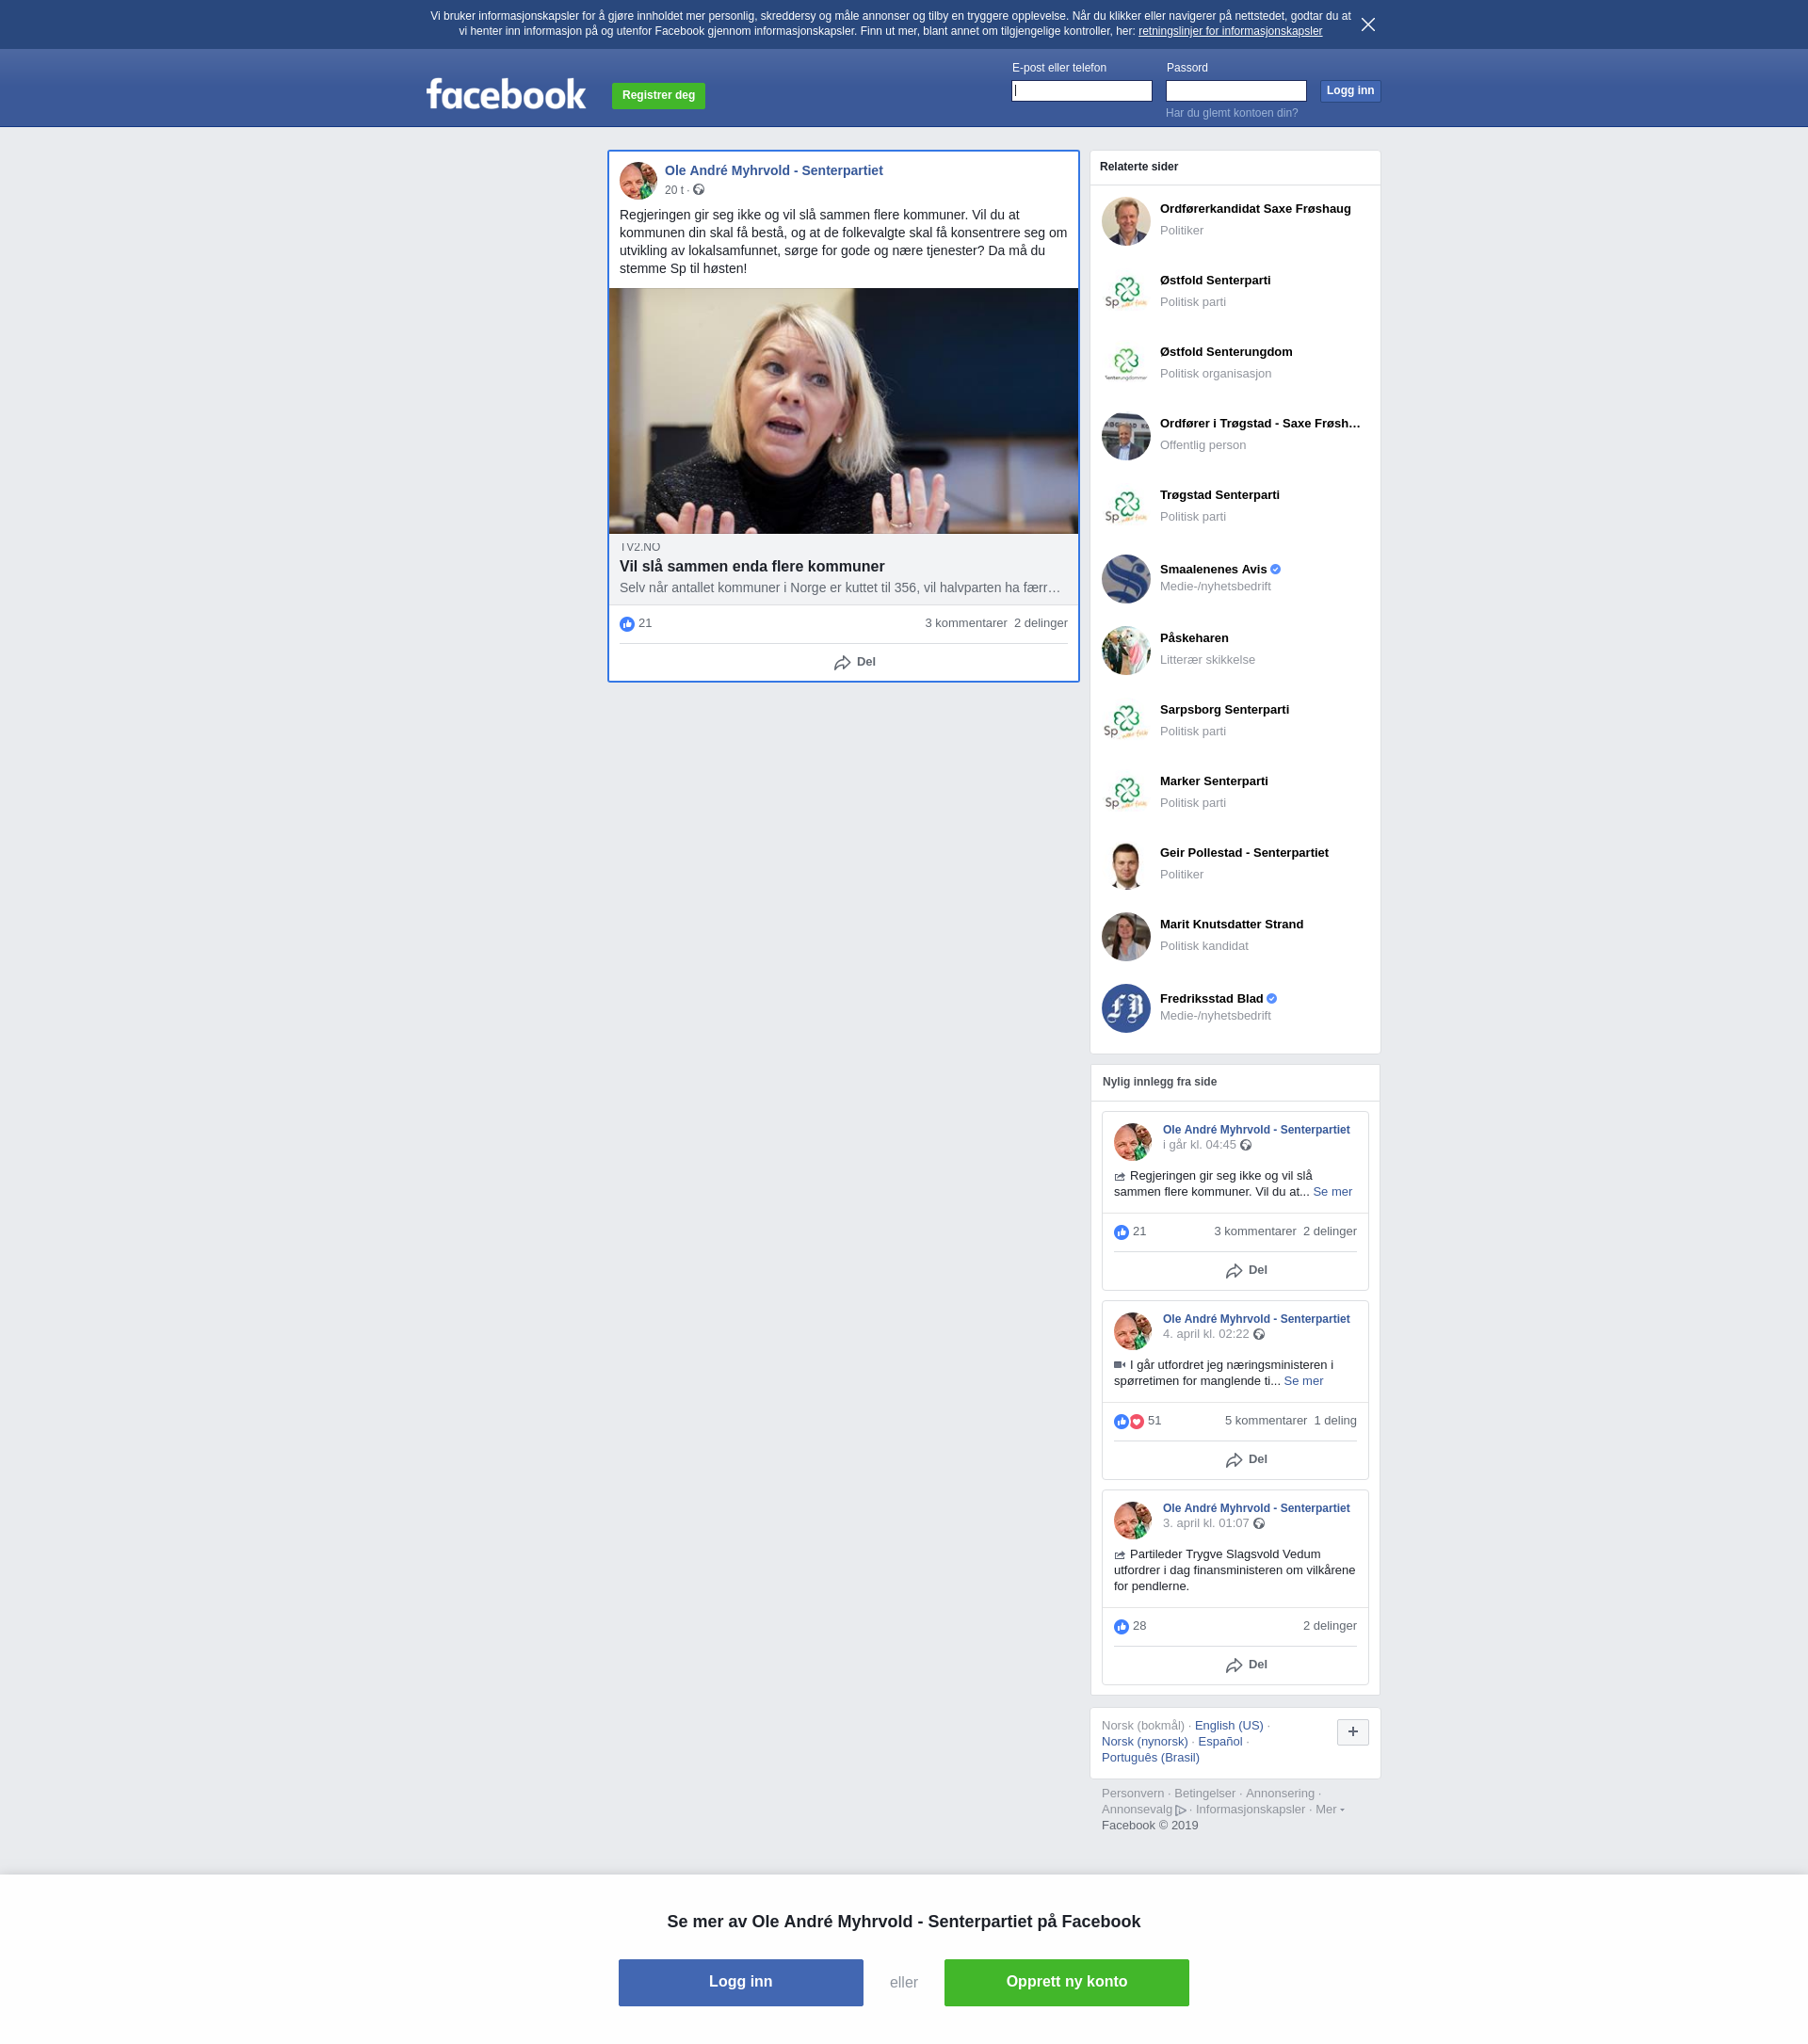Click reaction icons next to 51
This screenshot has width=1808, height=2044.
[x=1129, y=1422]
